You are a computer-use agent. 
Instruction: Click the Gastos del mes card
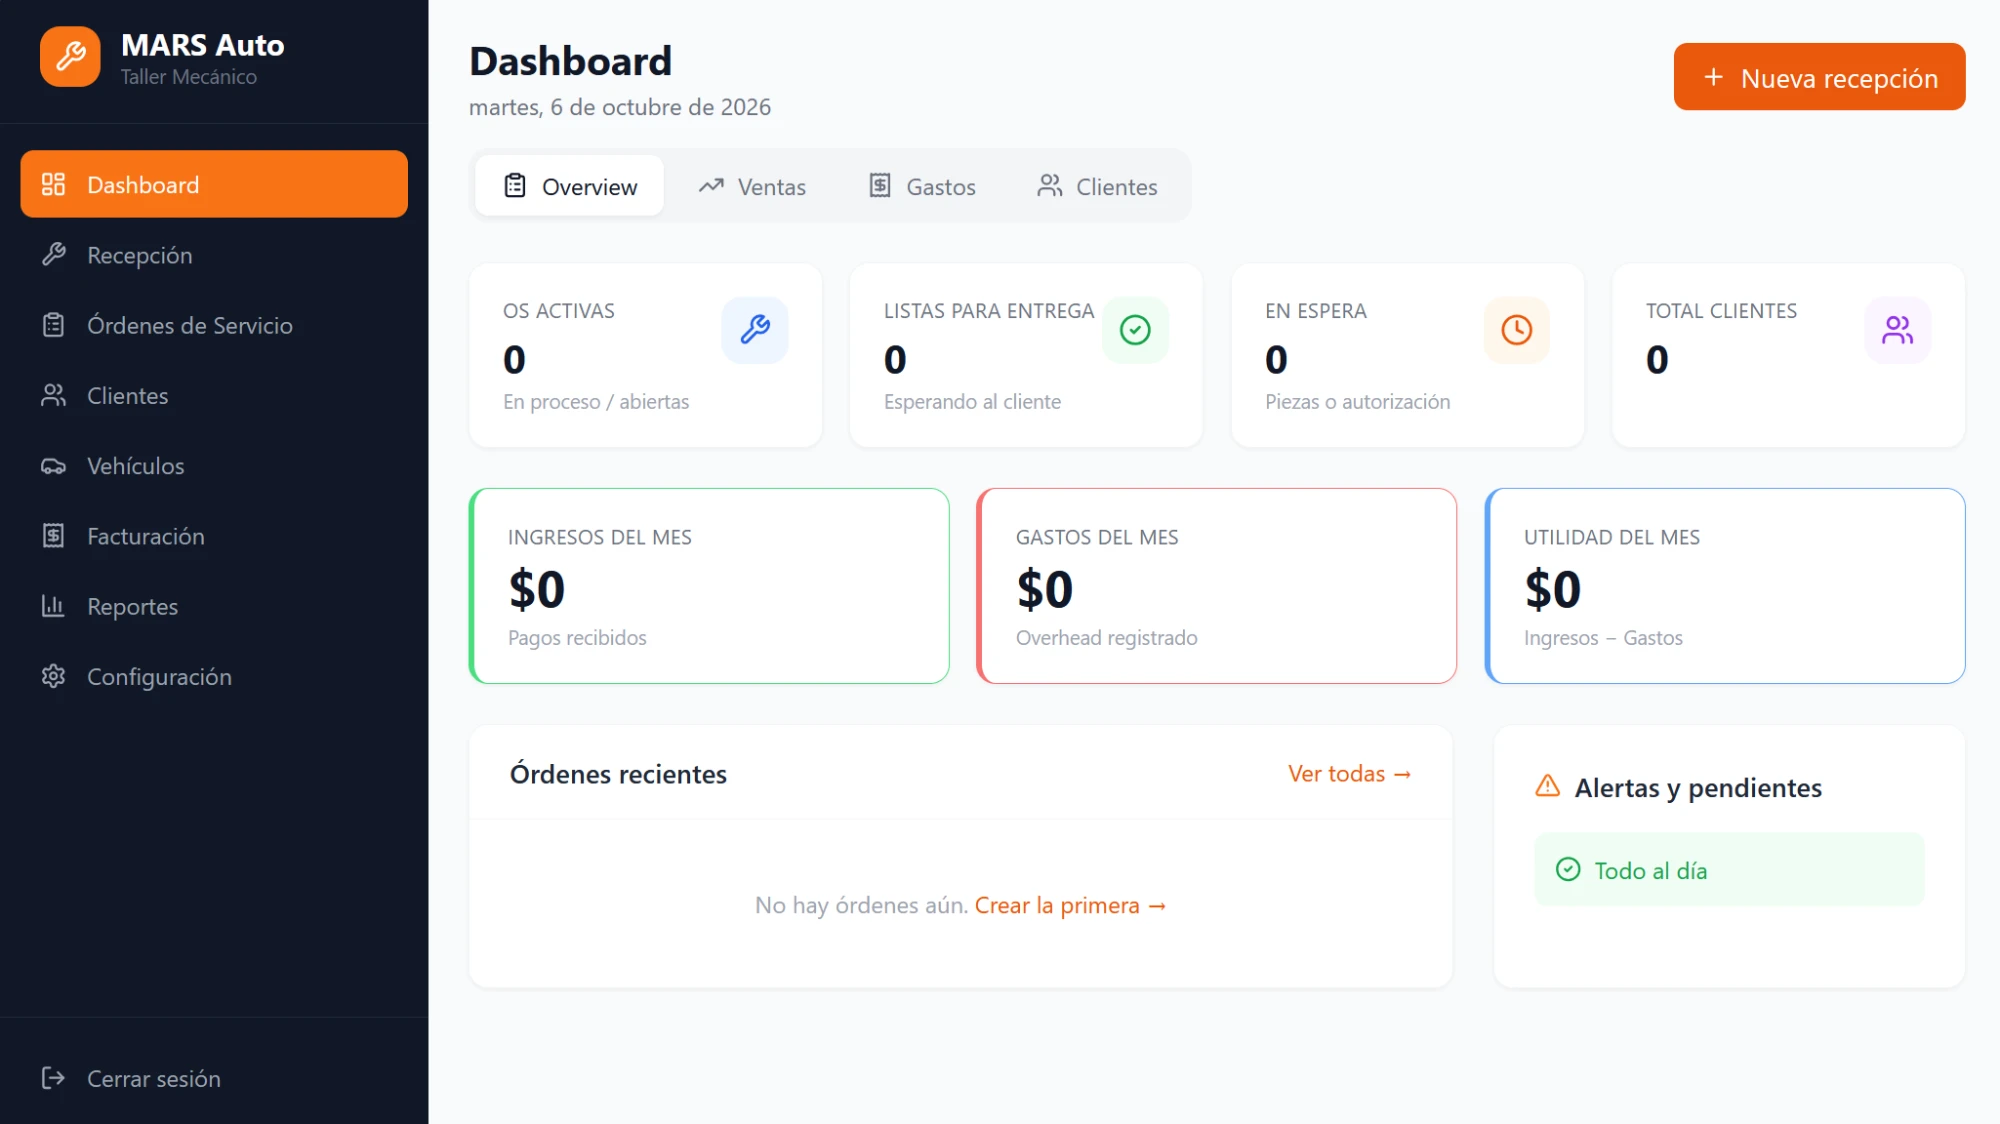point(1216,586)
